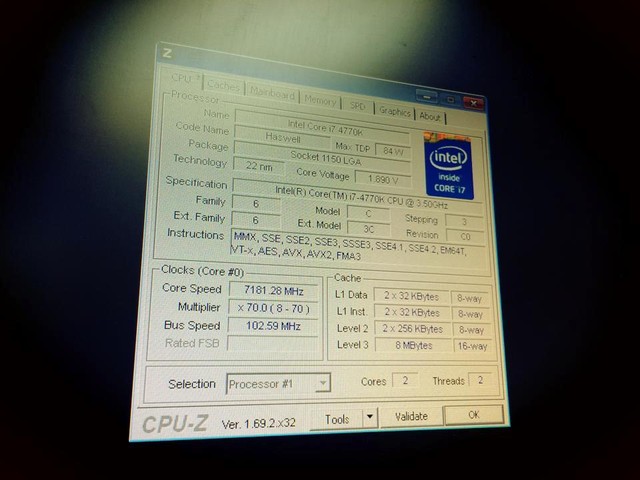Click the Package value Socket 1150 LGA
This screenshot has width=640, height=480.
[x=322, y=158]
